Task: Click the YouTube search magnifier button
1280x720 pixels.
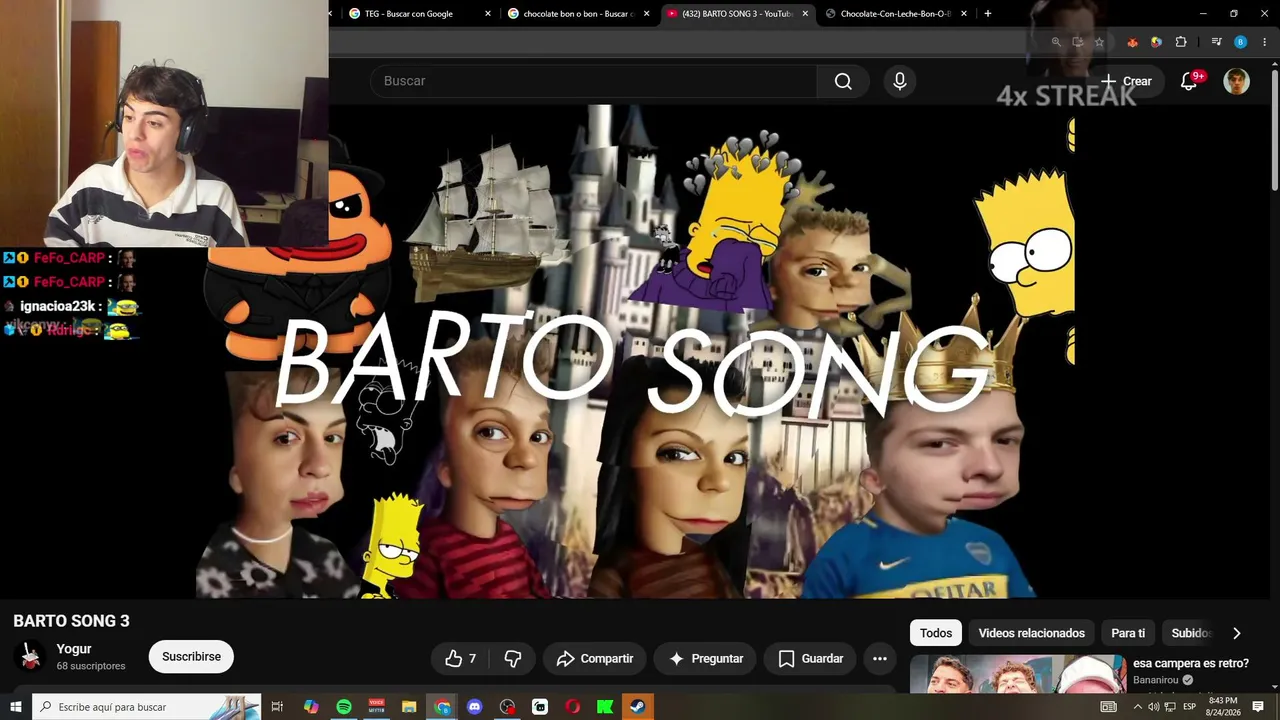Action: 843,81
